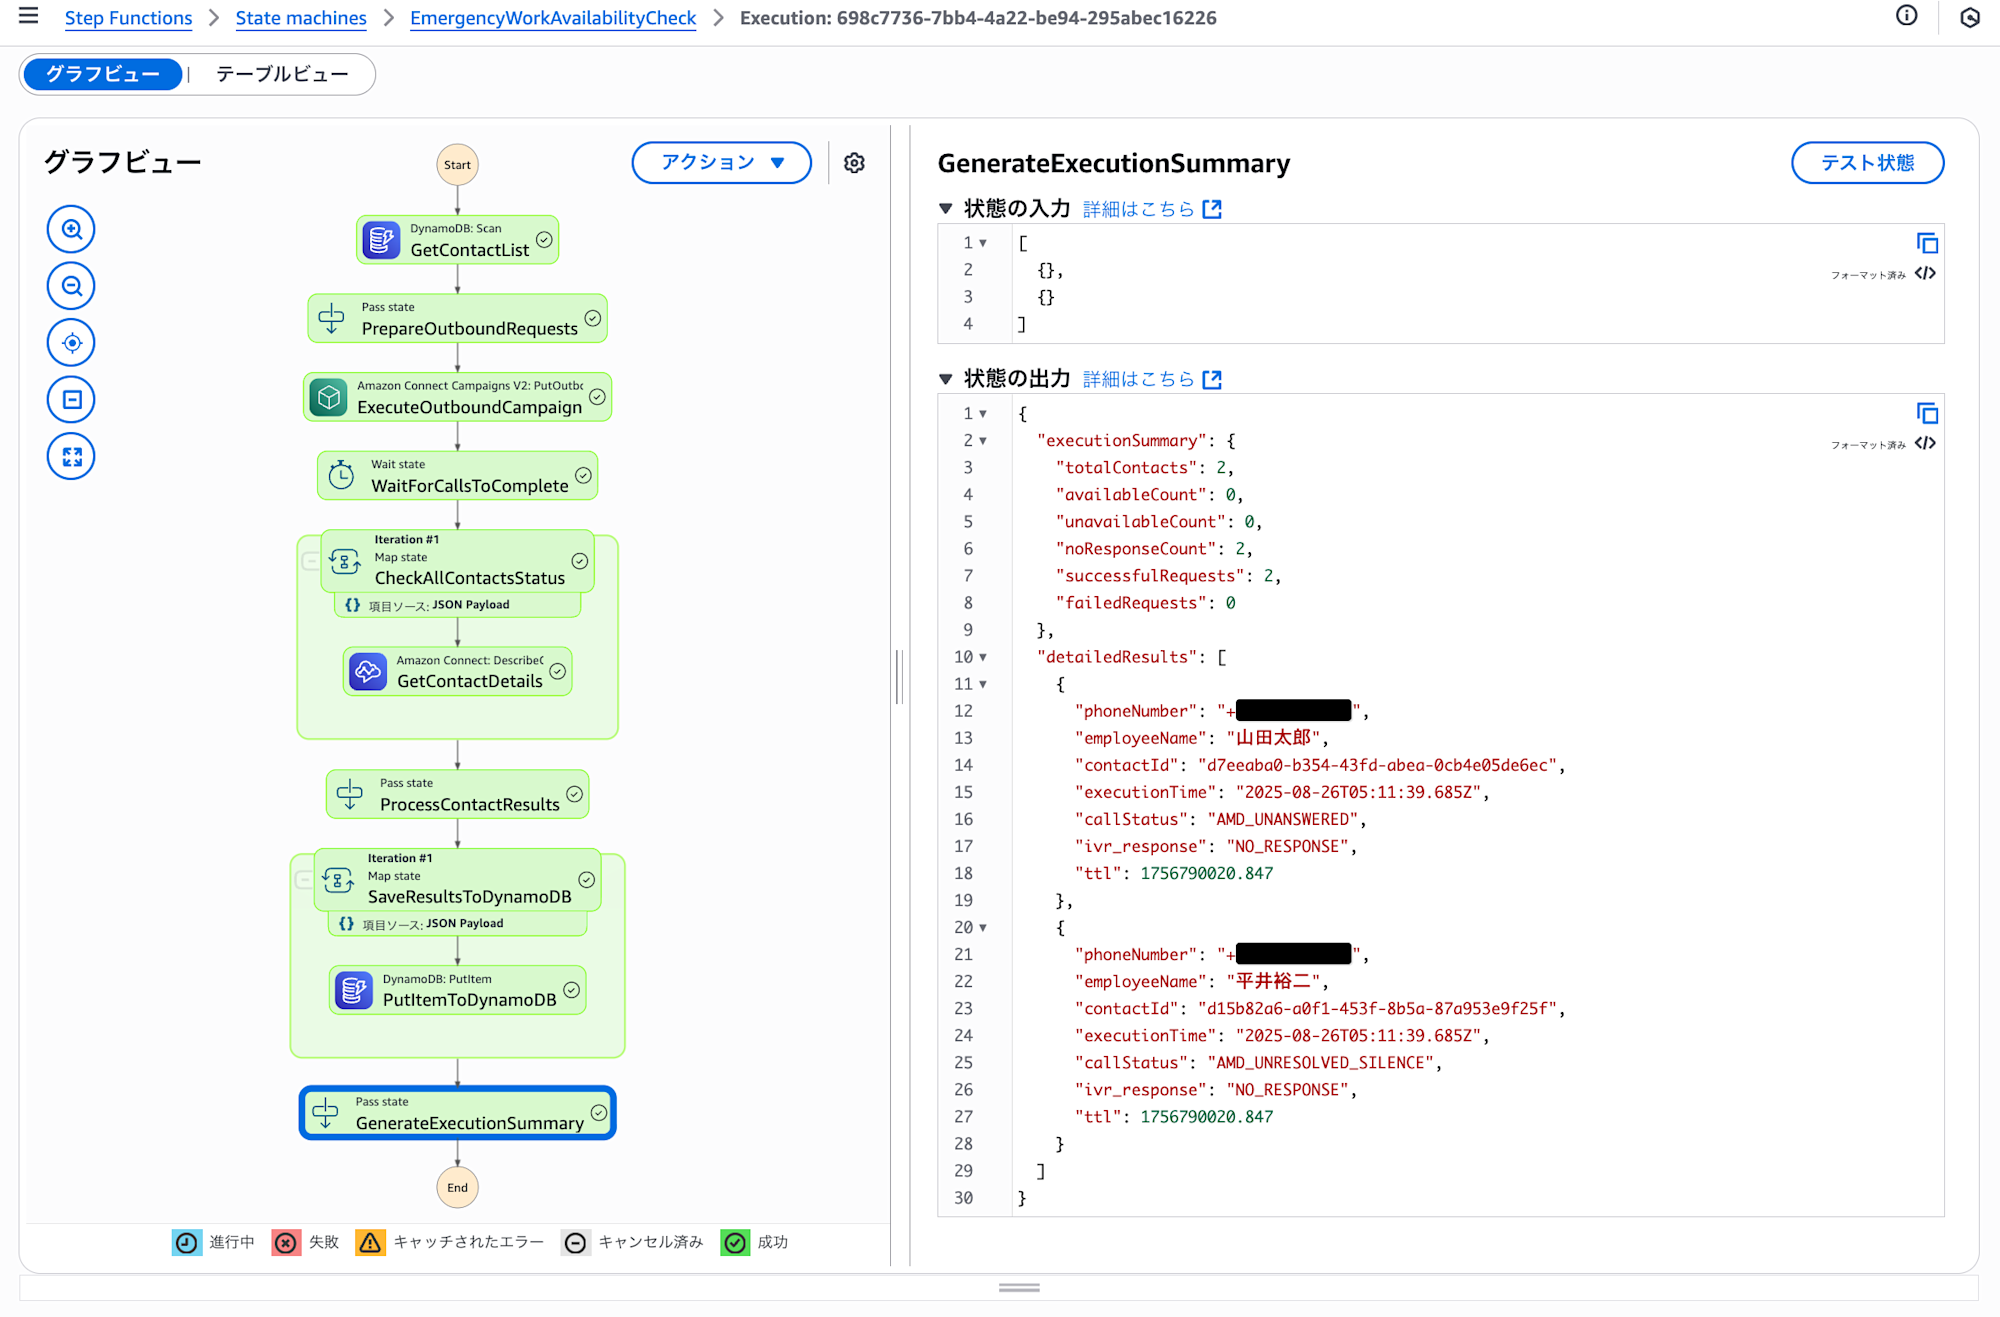The width and height of the screenshot is (2000, 1317).
Task: Click the vertical panel splitter handle
Action: [x=899, y=677]
